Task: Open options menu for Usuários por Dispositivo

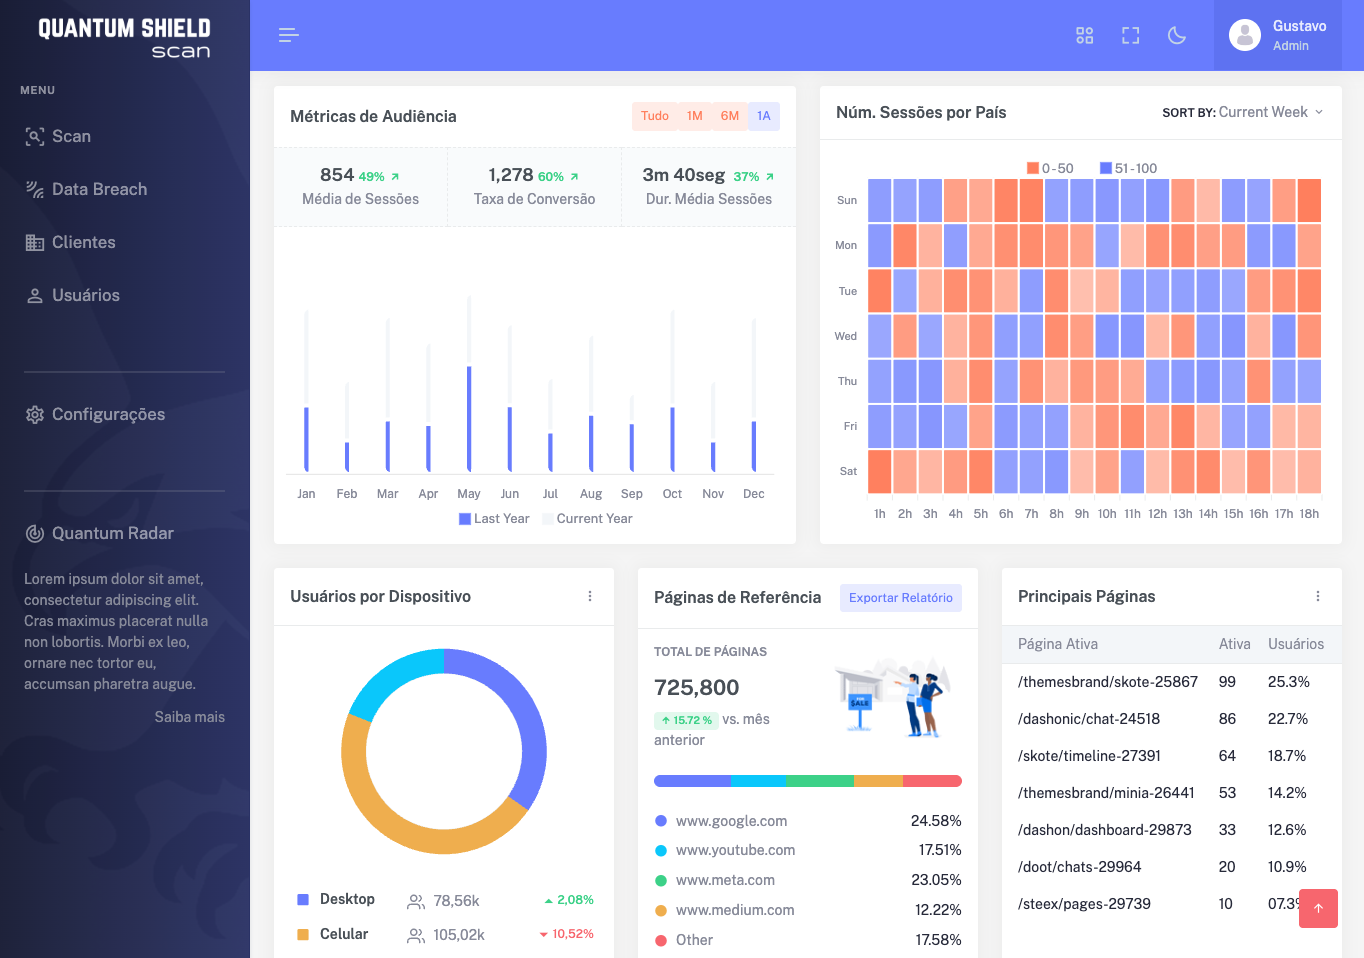Action: pyautogui.click(x=590, y=596)
